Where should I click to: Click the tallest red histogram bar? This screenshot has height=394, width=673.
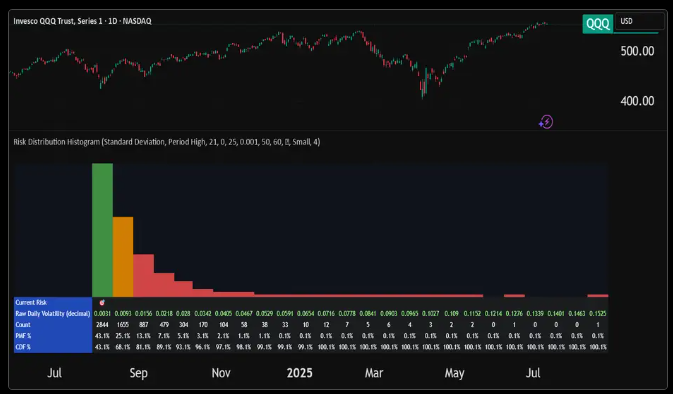(x=143, y=276)
